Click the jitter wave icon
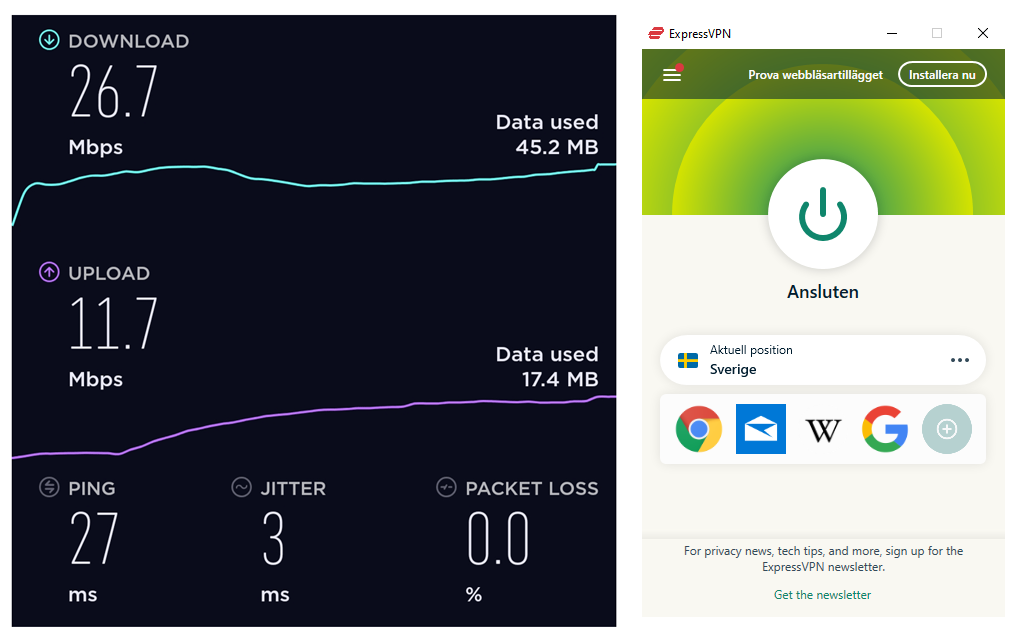This screenshot has width=1024, height=638. [x=242, y=487]
